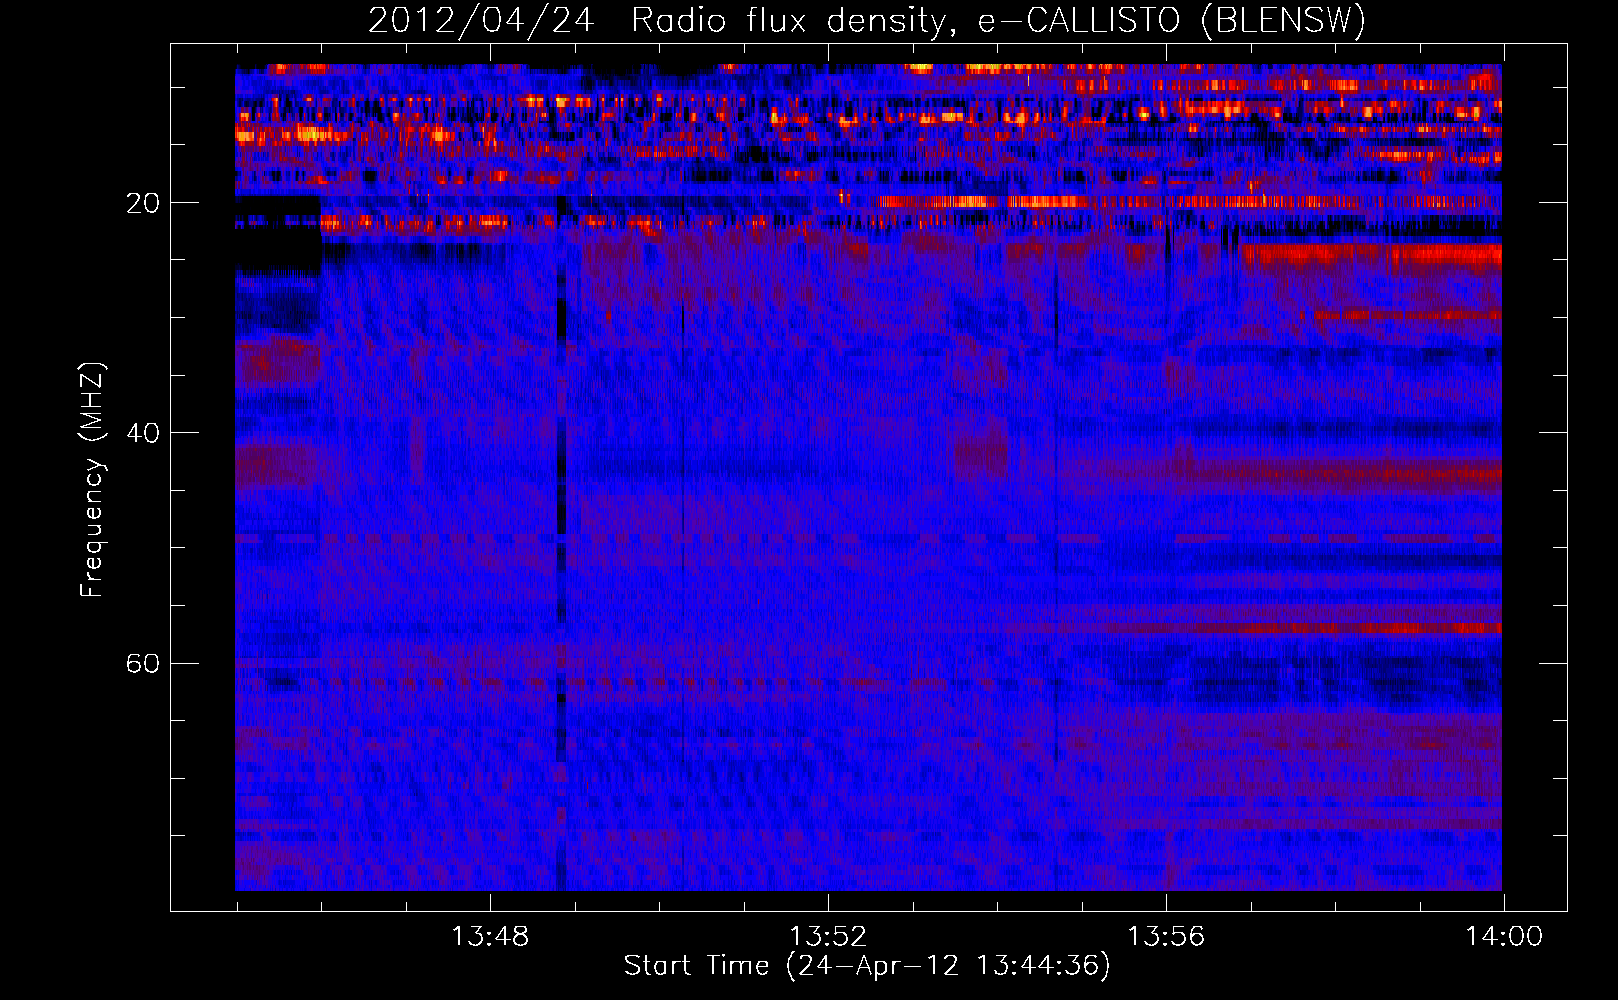Click the 60 MHz frequency tick label
1618x1000 pixels.
142,664
